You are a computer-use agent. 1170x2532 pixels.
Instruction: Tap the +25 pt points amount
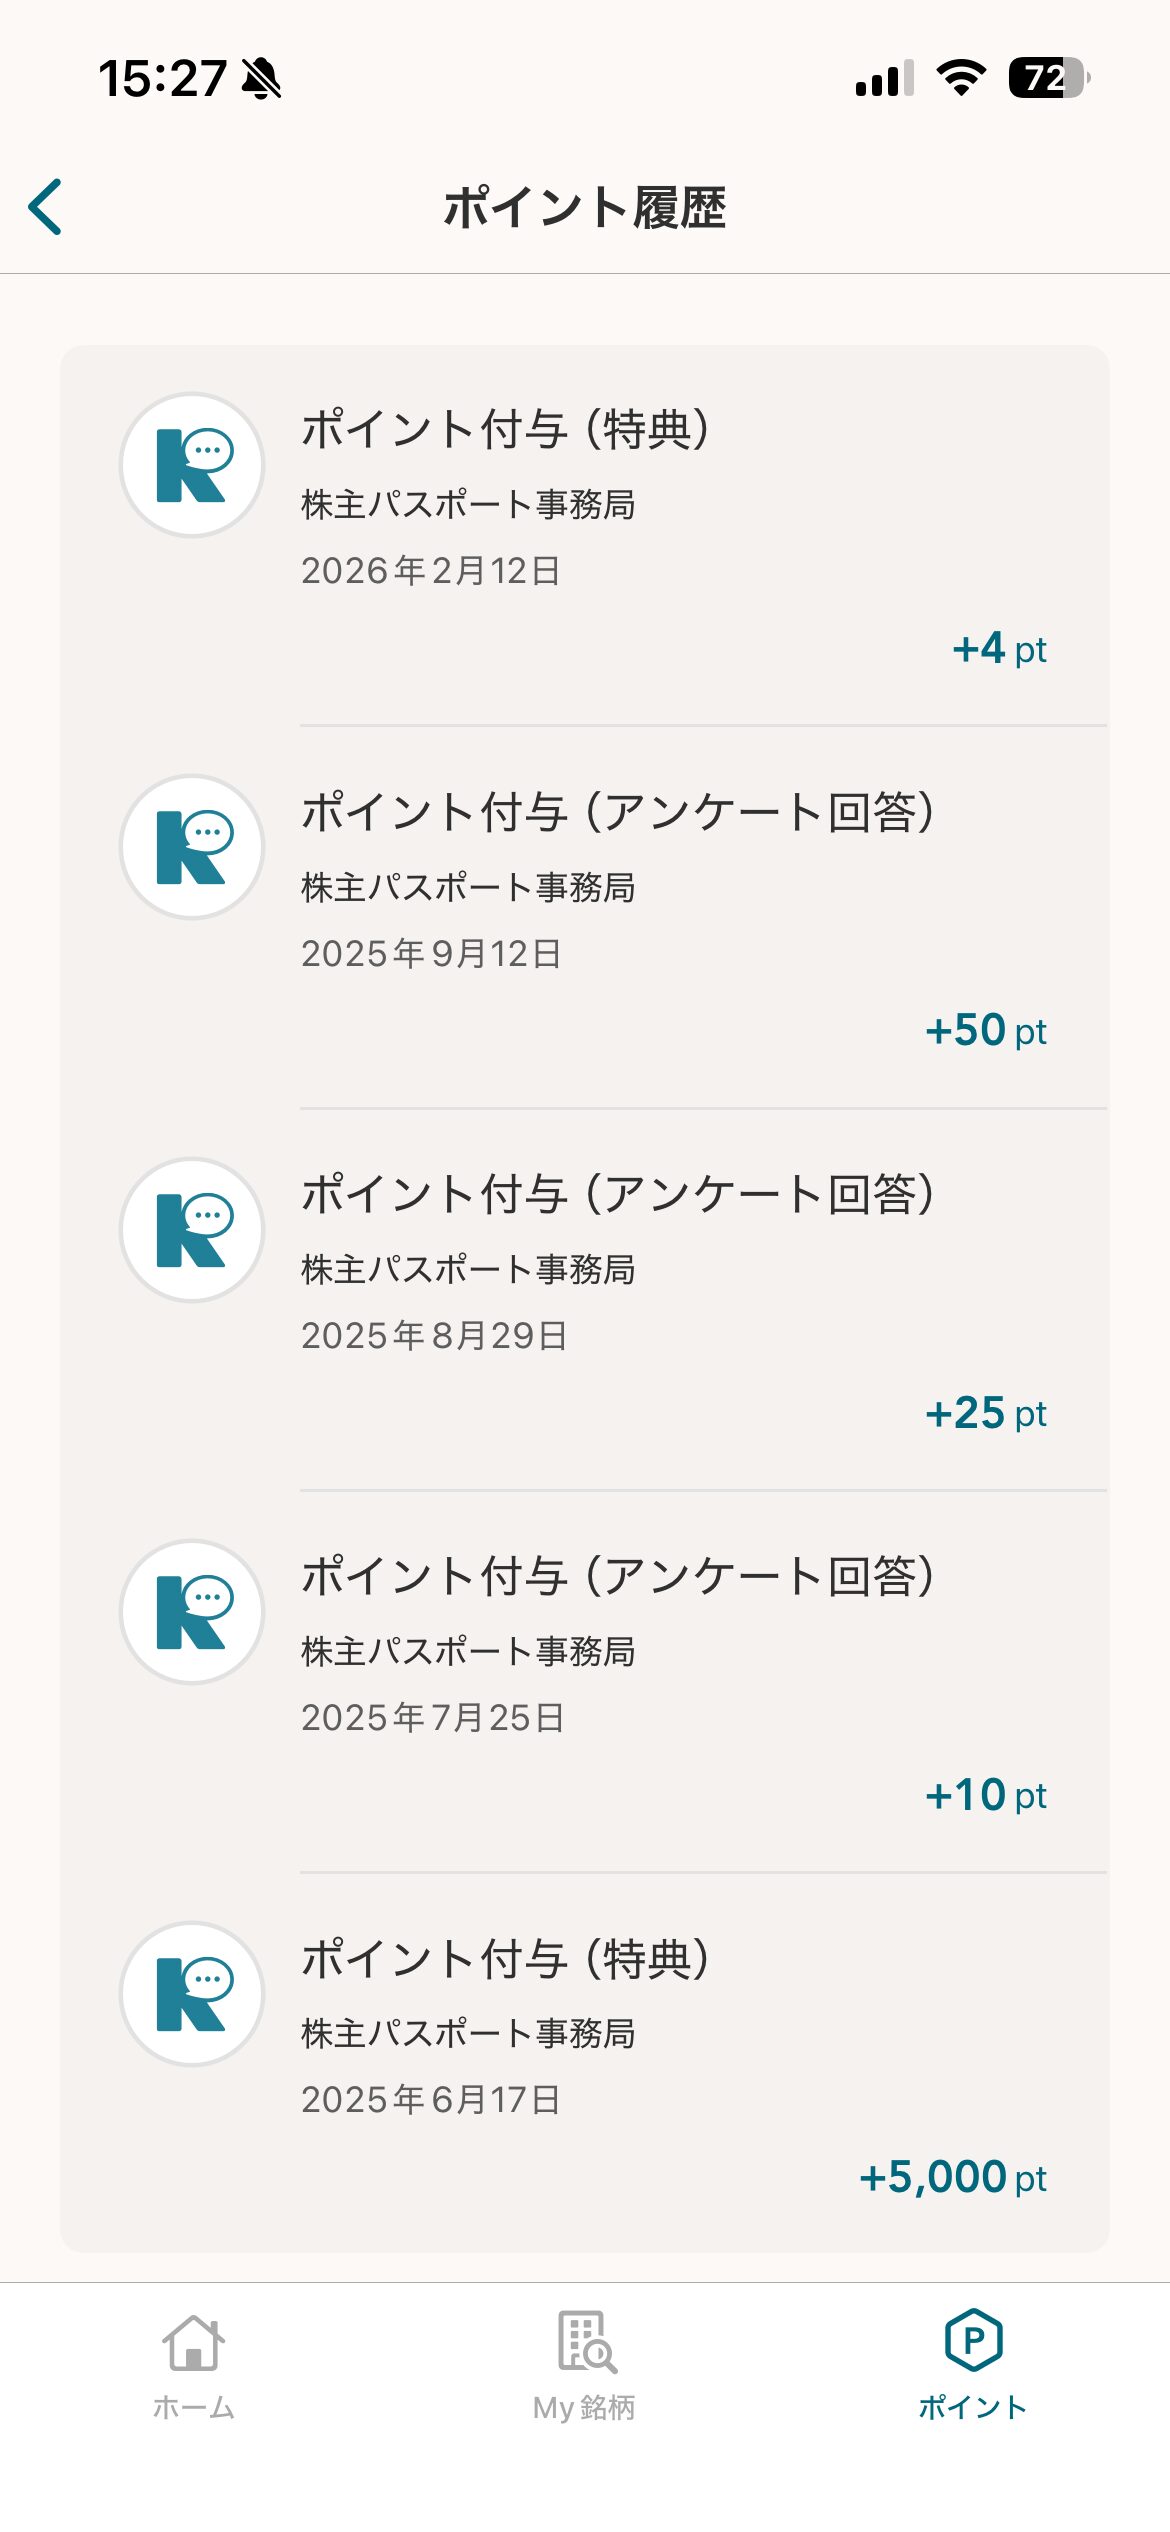(985, 1414)
